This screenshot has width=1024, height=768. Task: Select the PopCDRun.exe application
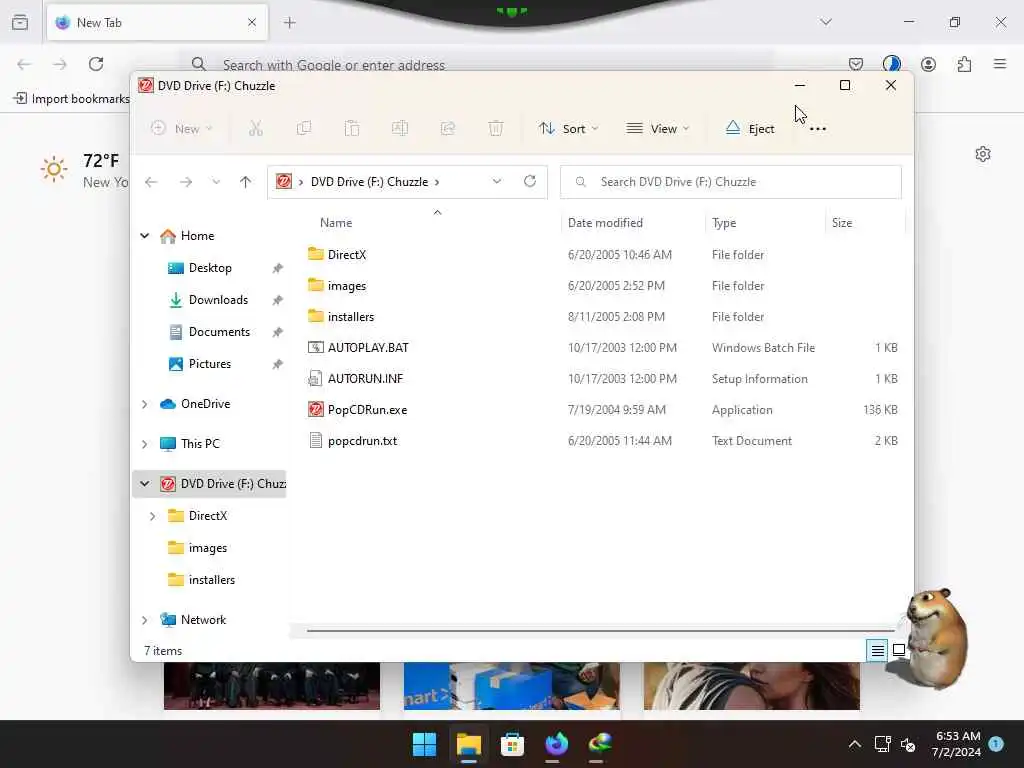[x=367, y=409]
